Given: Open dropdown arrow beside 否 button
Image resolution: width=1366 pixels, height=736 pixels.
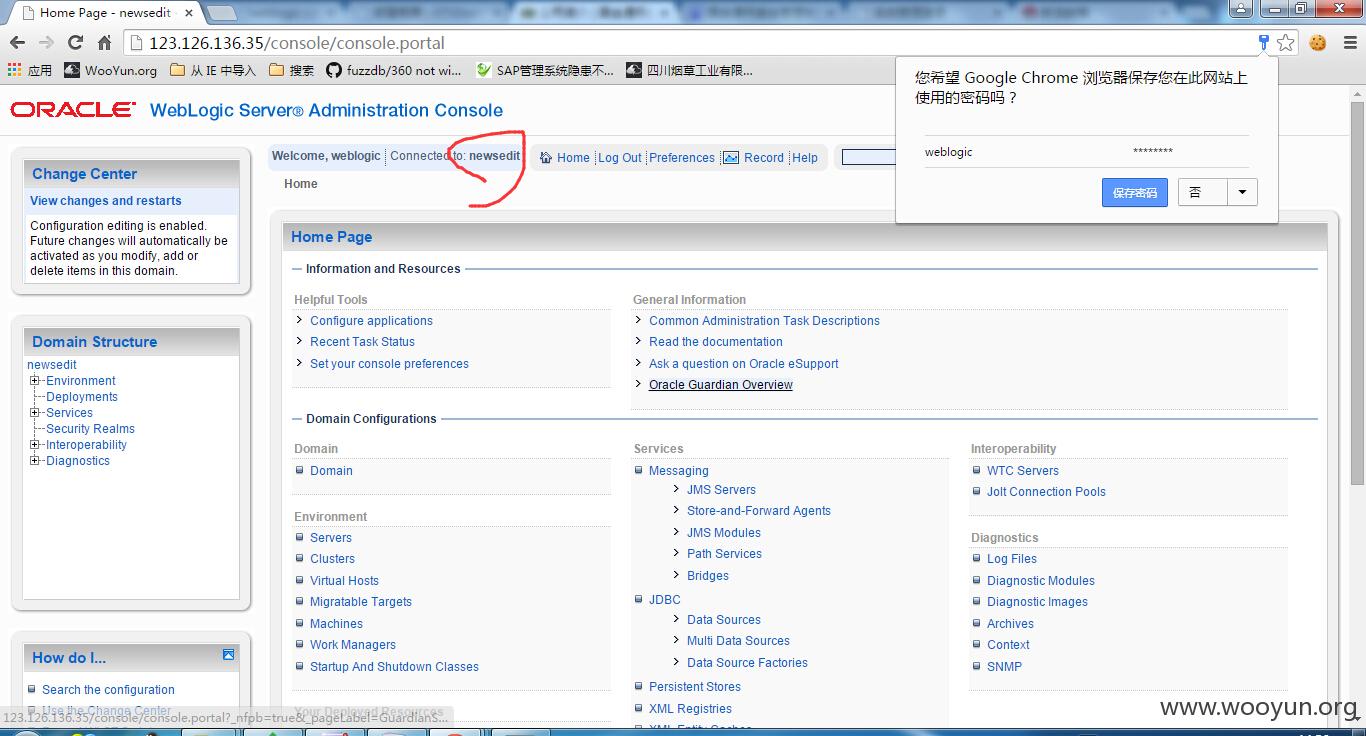Looking at the screenshot, I should tap(1242, 192).
